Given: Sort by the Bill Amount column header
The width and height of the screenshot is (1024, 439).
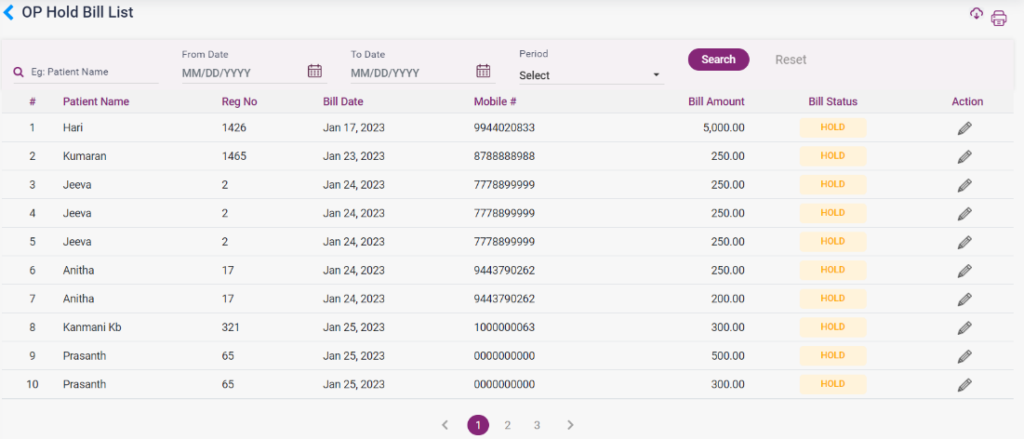Looking at the screenshot, I should (716, 101).
